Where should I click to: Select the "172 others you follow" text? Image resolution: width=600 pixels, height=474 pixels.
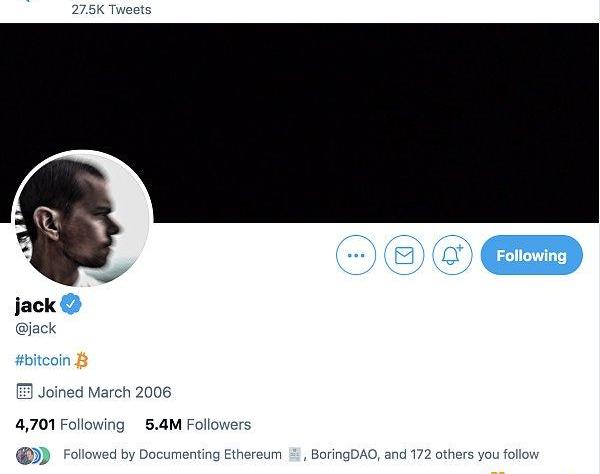(474, 454)
